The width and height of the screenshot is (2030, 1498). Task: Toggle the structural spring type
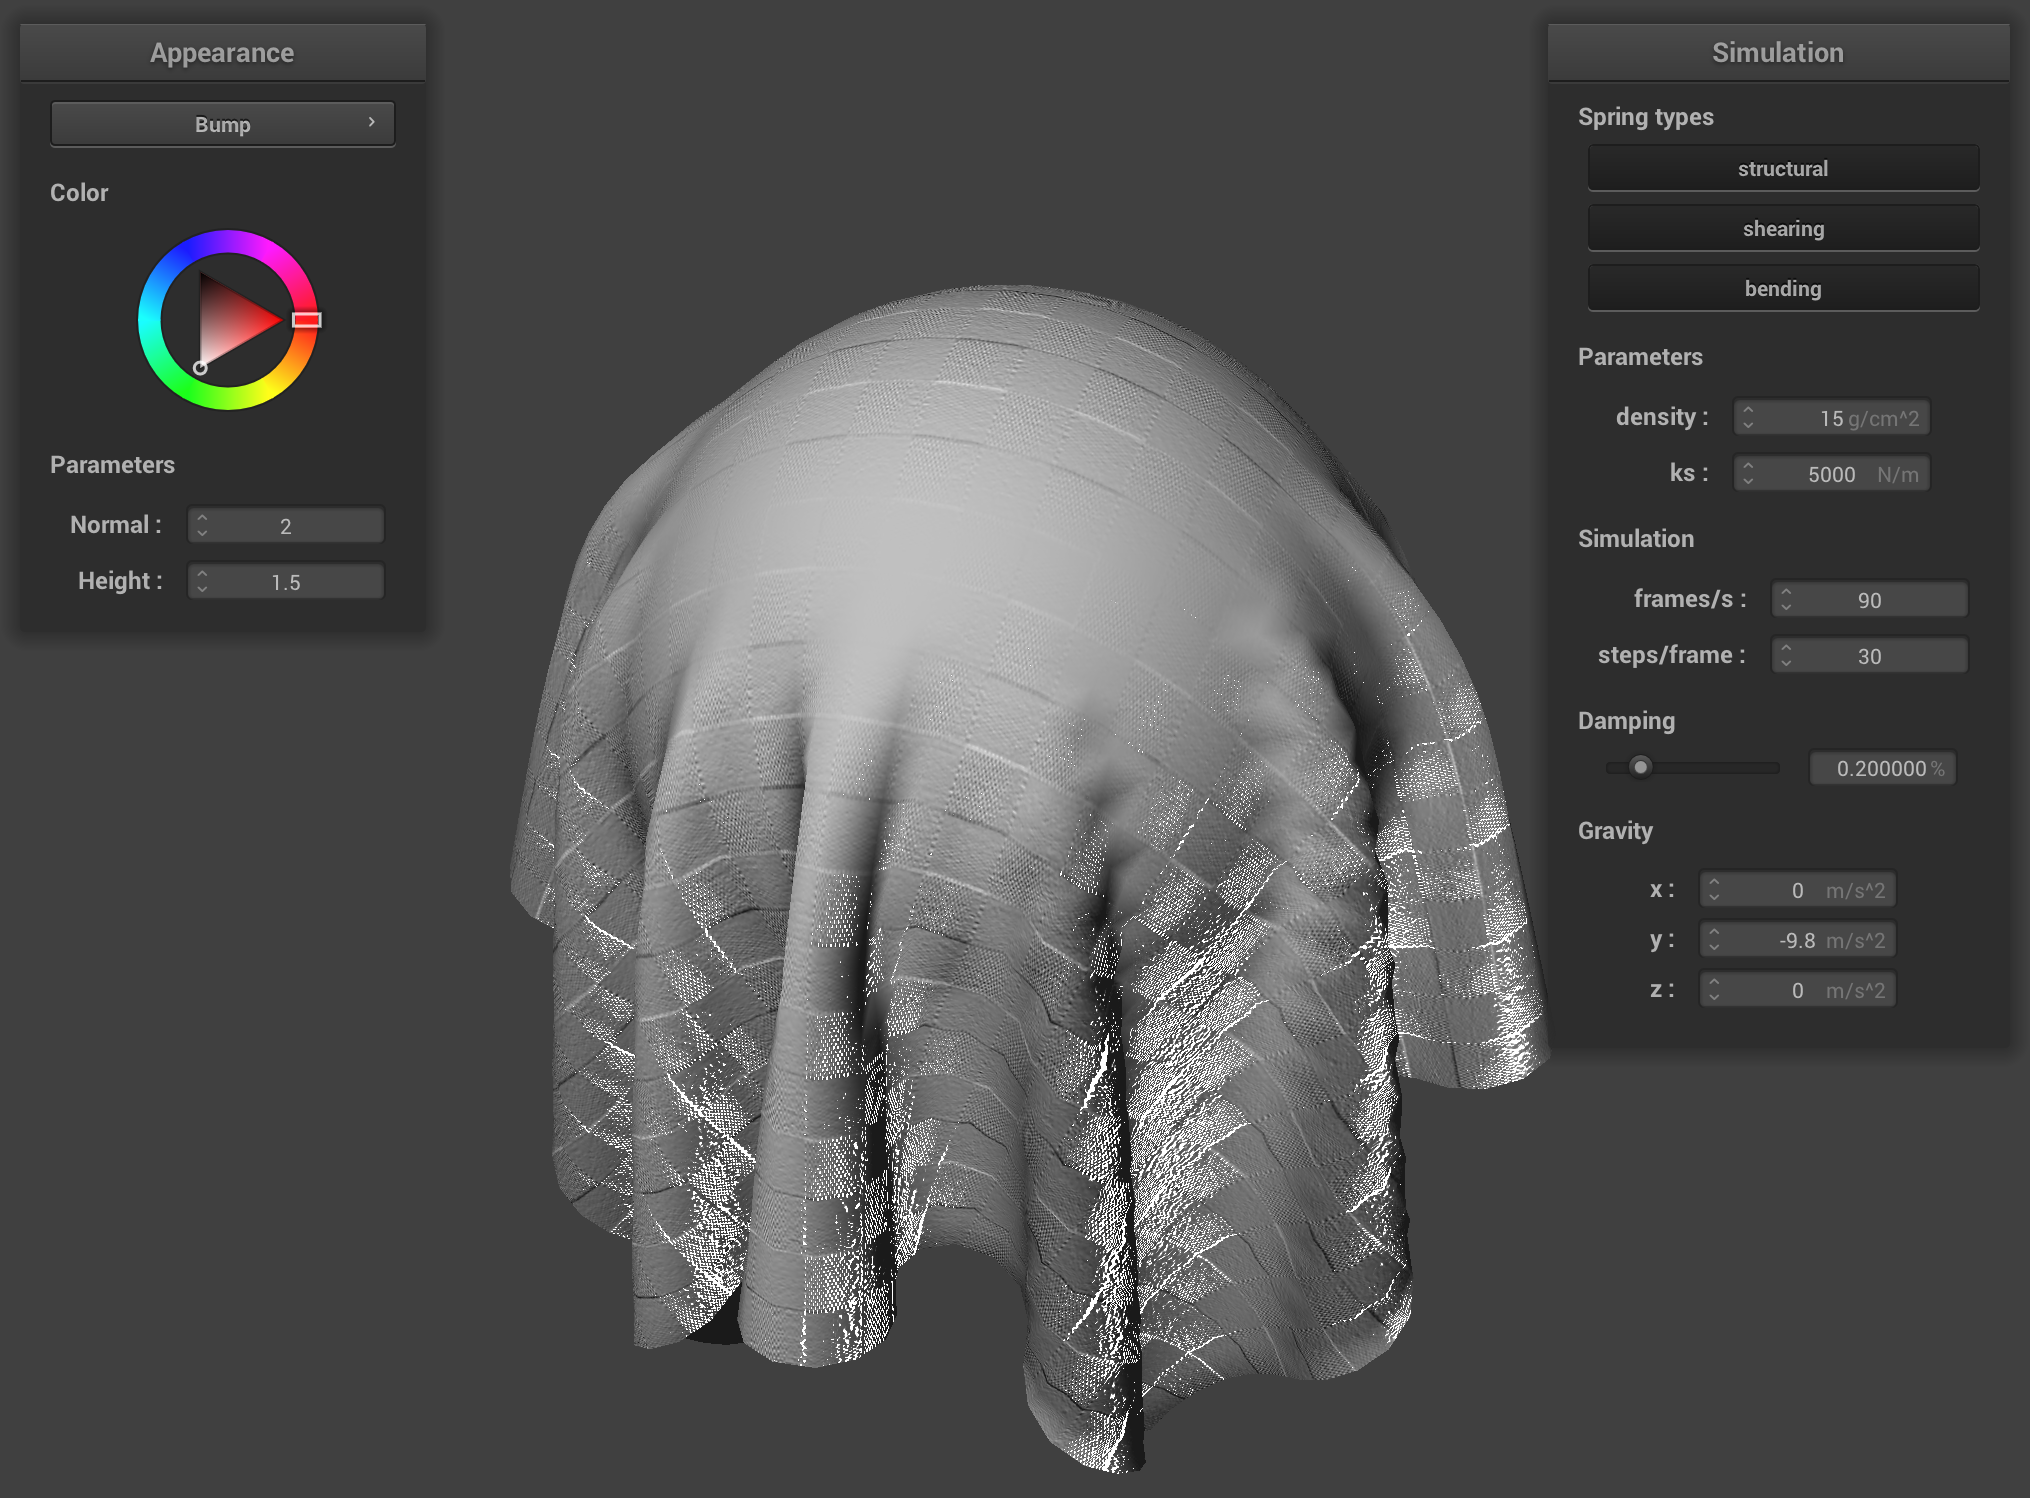(x=1782, y=168)
